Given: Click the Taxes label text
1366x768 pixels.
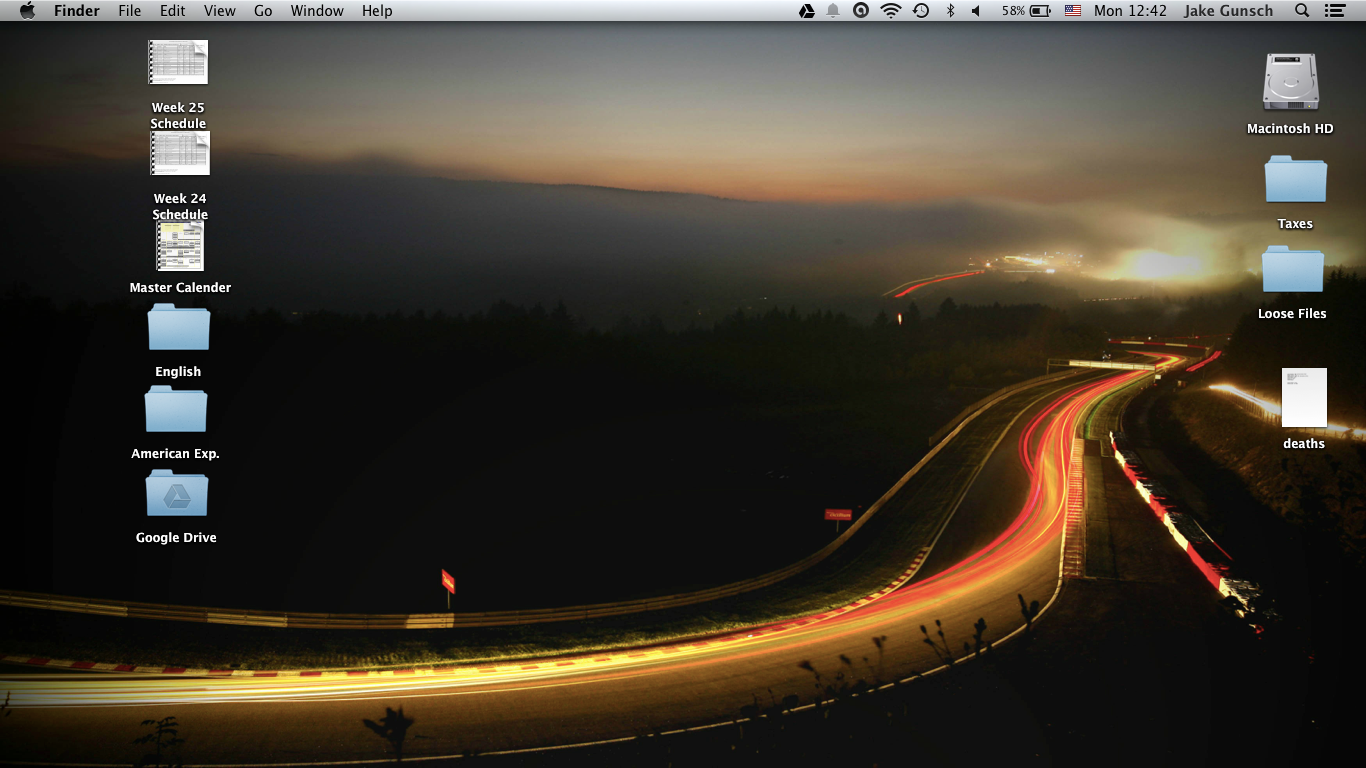Looking at the screenshot, I should click(1295, 224).
